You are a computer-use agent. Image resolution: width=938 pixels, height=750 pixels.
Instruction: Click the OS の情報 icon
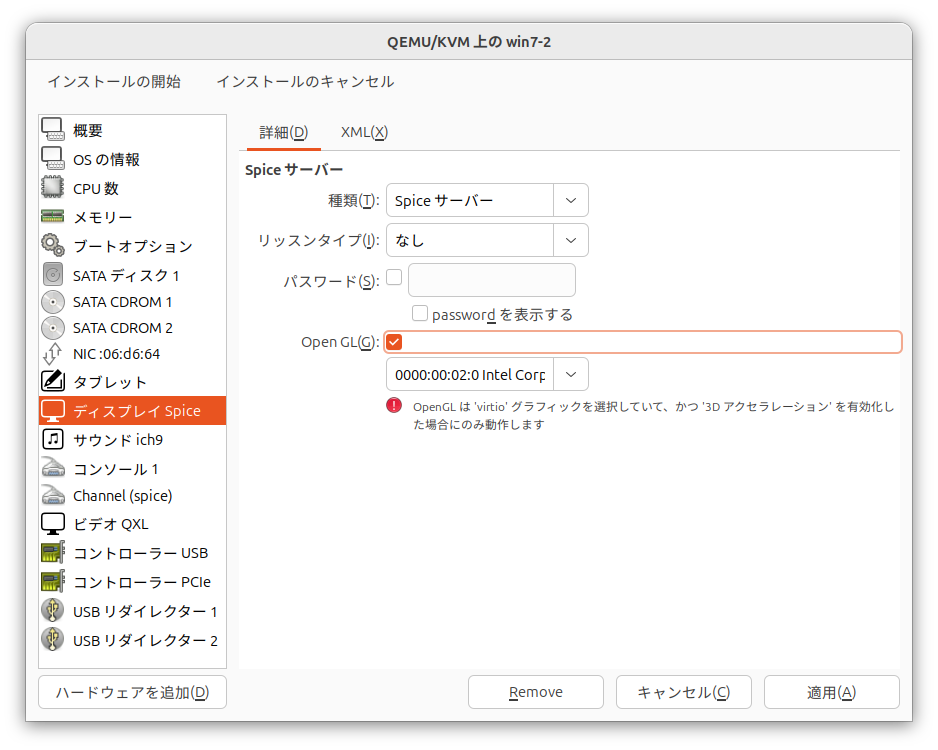tap(53, 158)
